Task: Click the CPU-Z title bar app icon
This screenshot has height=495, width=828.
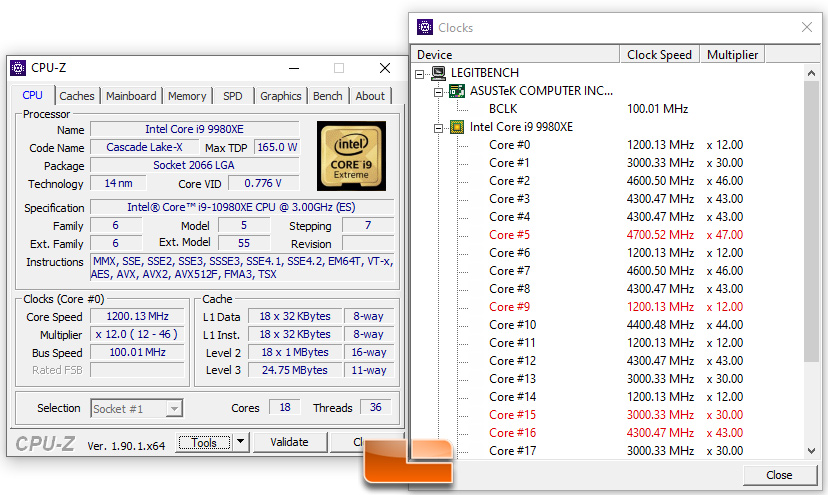Action: 18,68
